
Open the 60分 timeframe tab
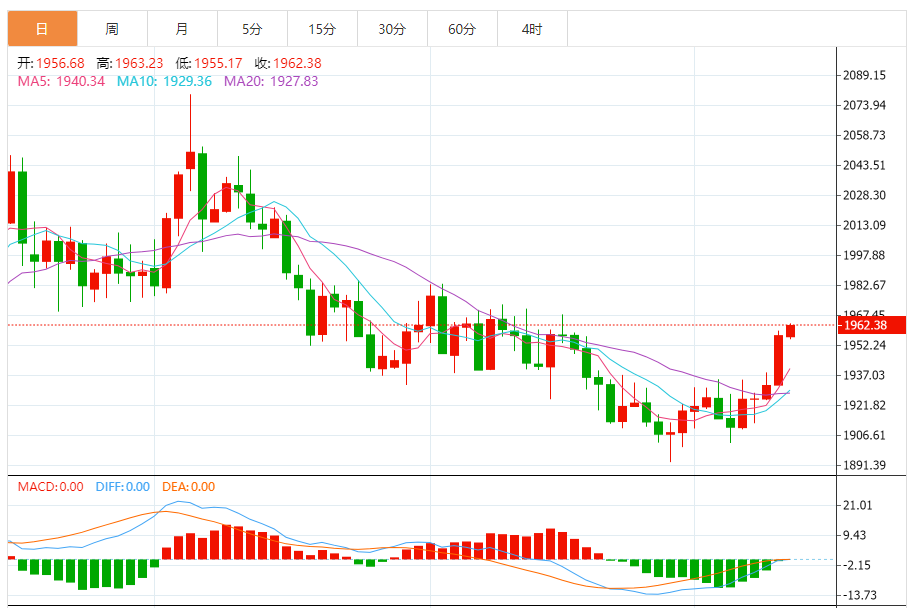pos(462,29)
